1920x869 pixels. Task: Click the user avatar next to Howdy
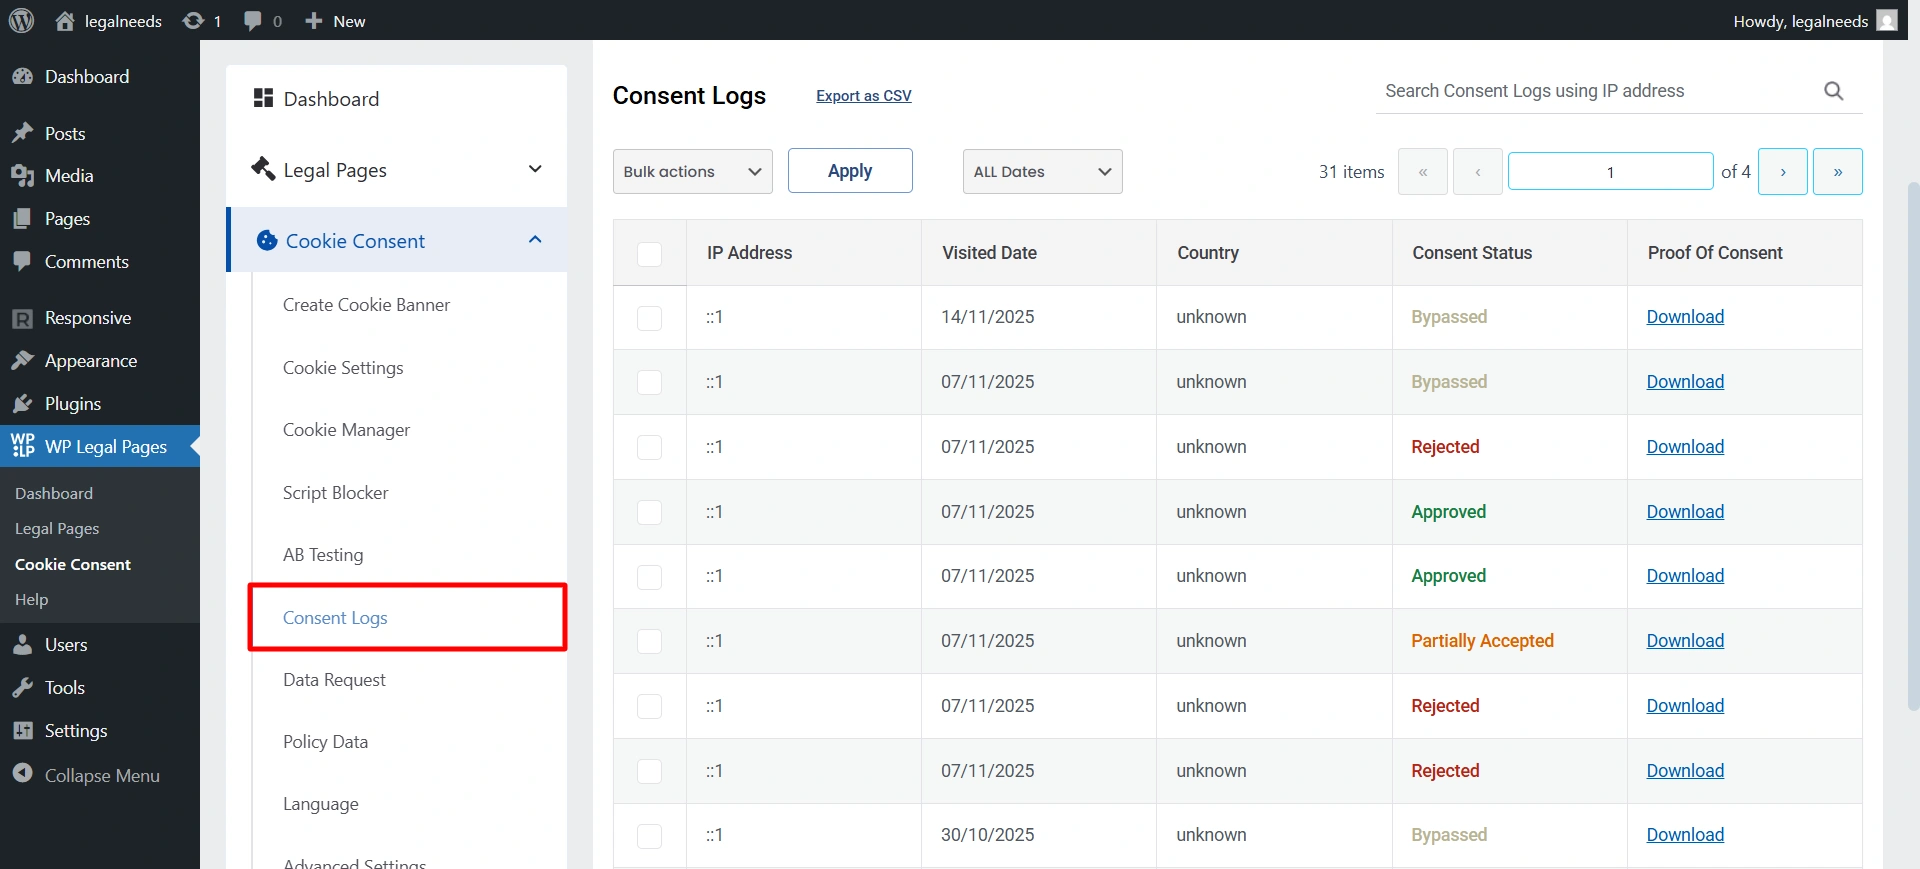coord(1886,21)
